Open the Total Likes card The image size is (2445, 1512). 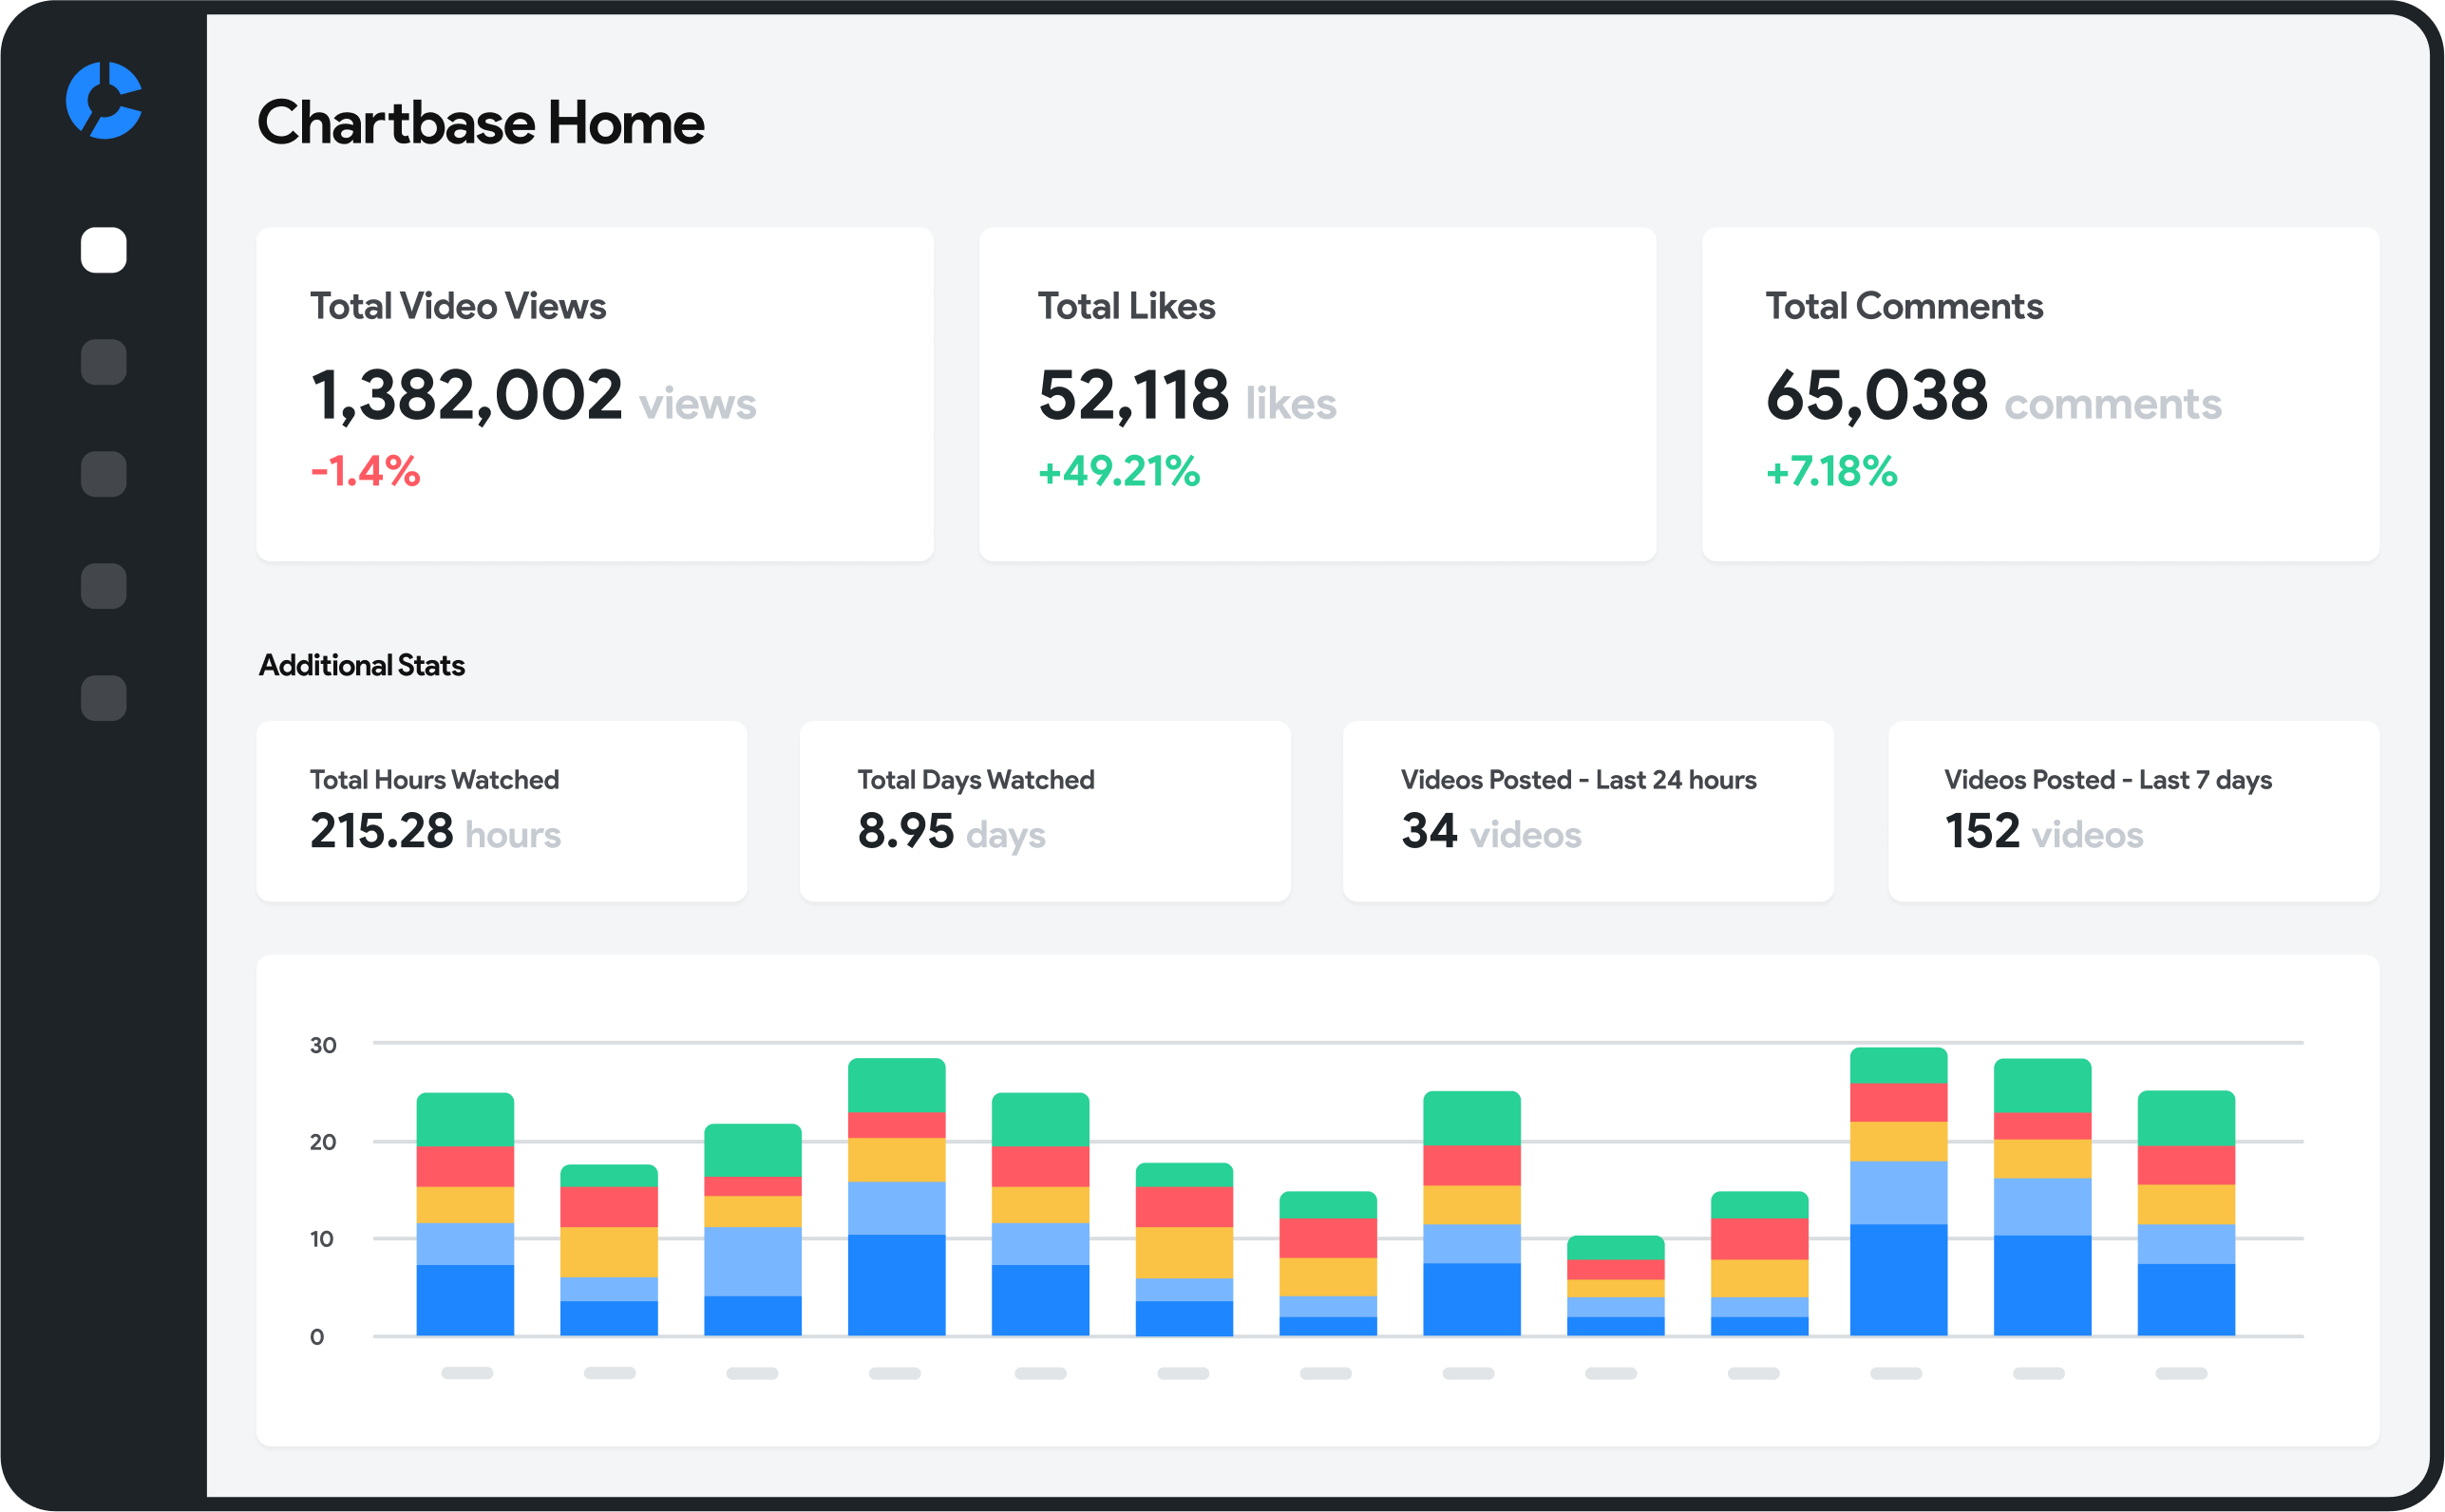(x=1317, y=394)
